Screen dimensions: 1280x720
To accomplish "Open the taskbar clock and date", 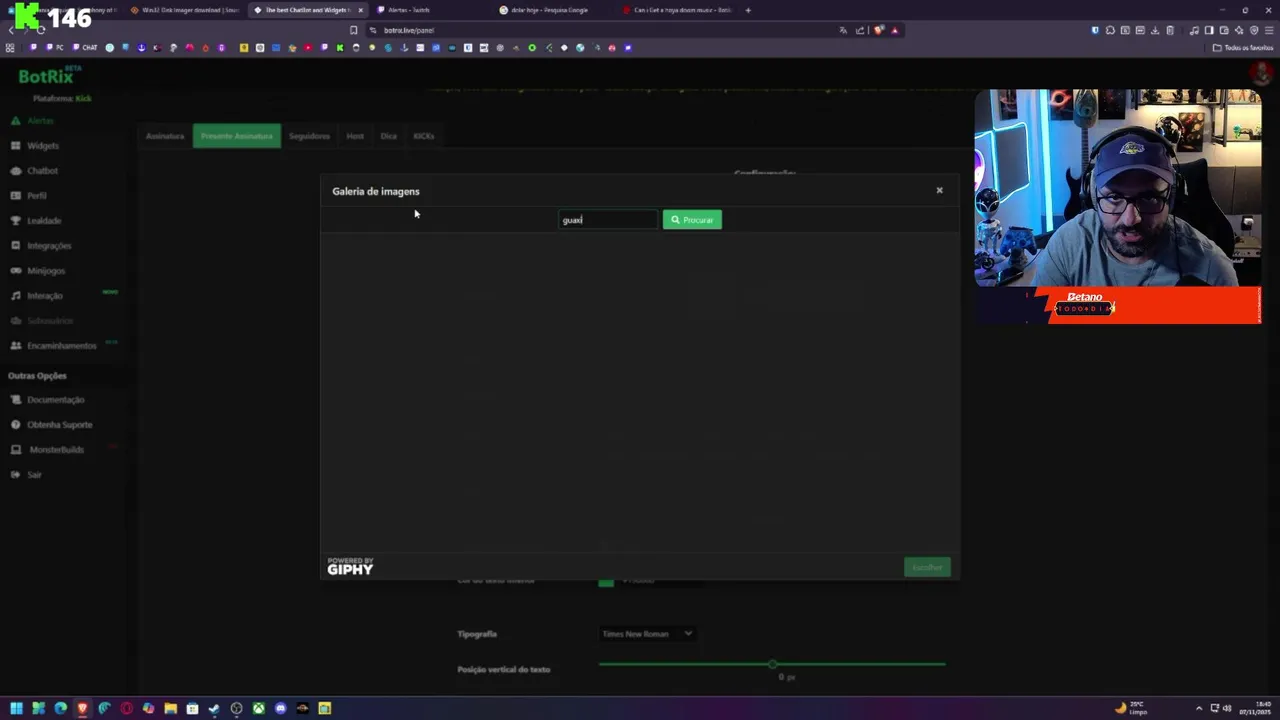I will point(1254,708).
